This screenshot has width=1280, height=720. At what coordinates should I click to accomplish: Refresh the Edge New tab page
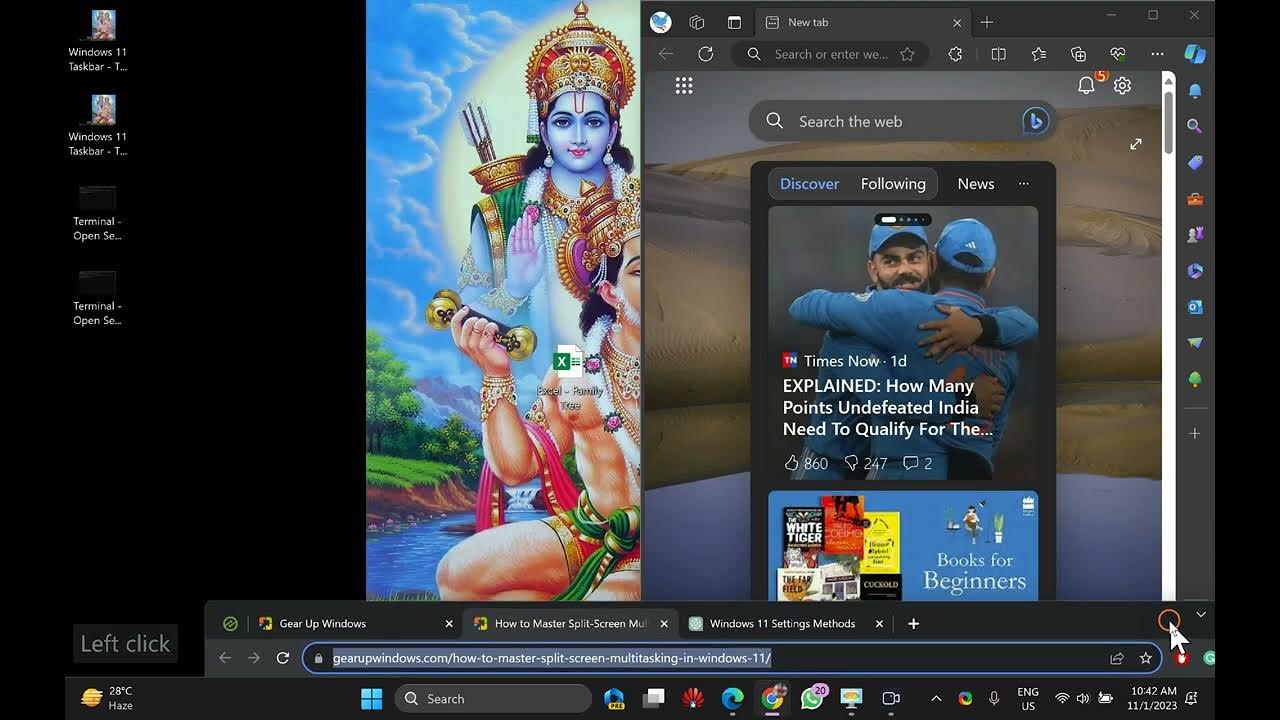point(705,54)
